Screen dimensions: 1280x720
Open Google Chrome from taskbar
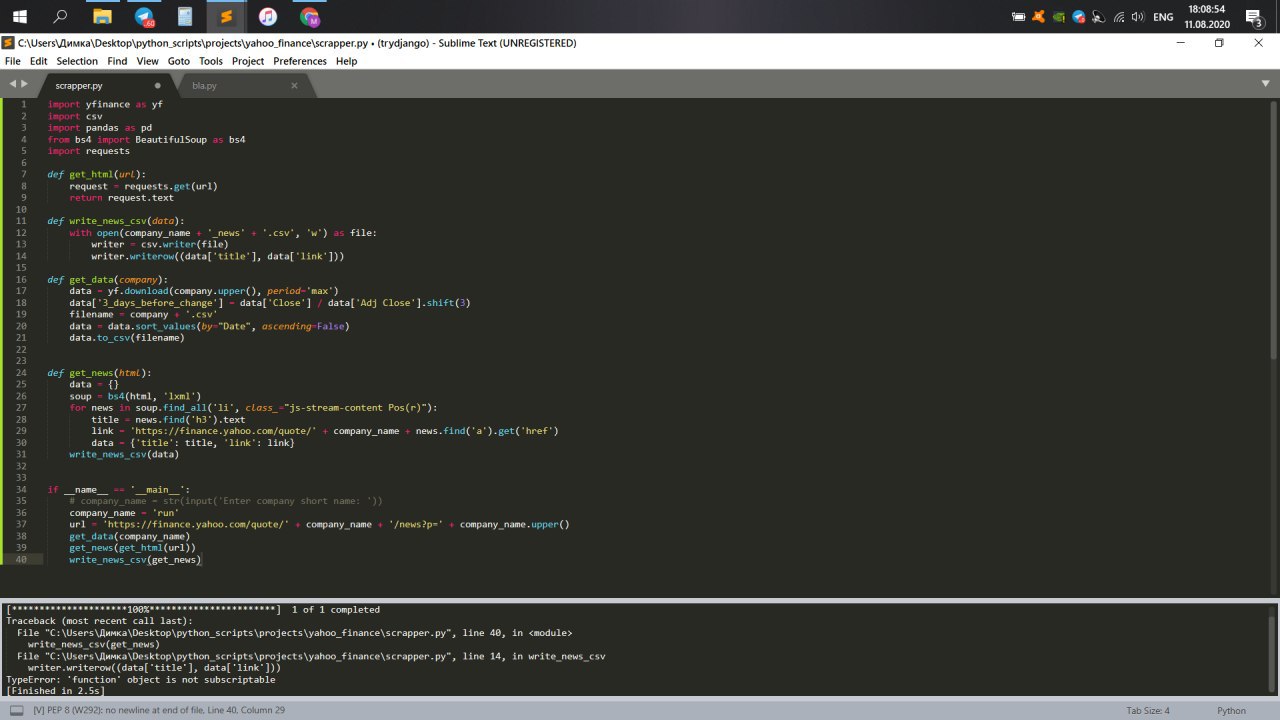pyautogui.click(x=309, y=16)
